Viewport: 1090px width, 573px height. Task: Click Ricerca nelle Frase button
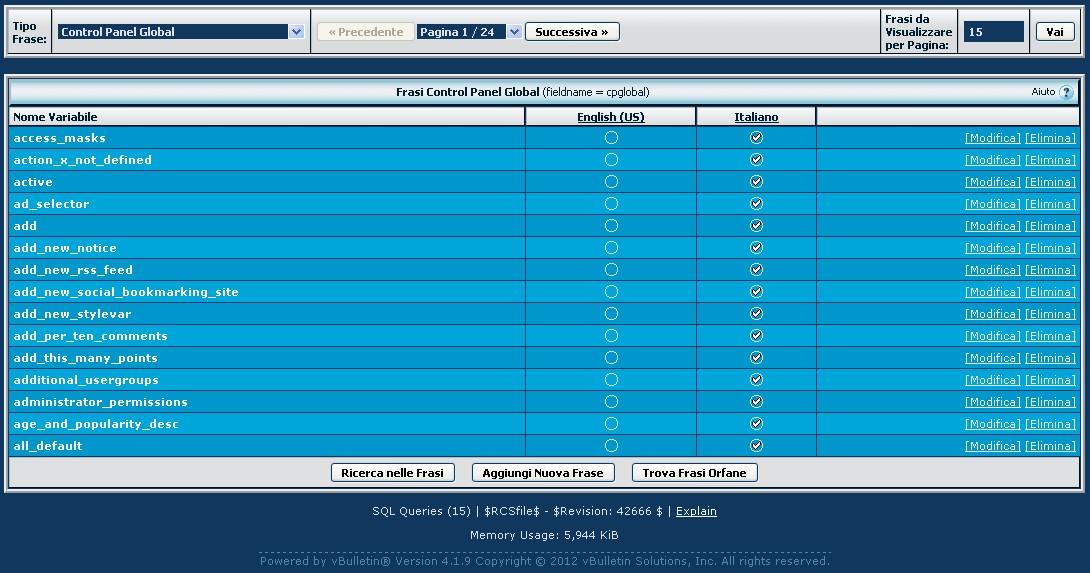pos(393,473)
